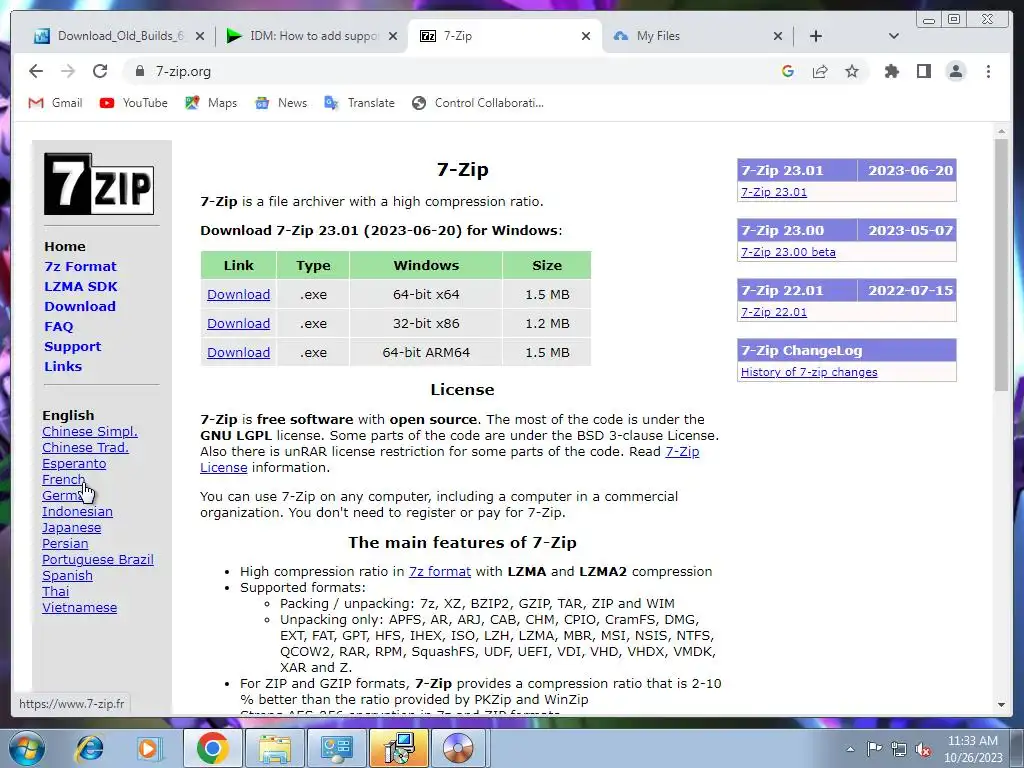Open the LZMA SDK sidebar link
The image size is (1024, 768).
coord(81,286)
